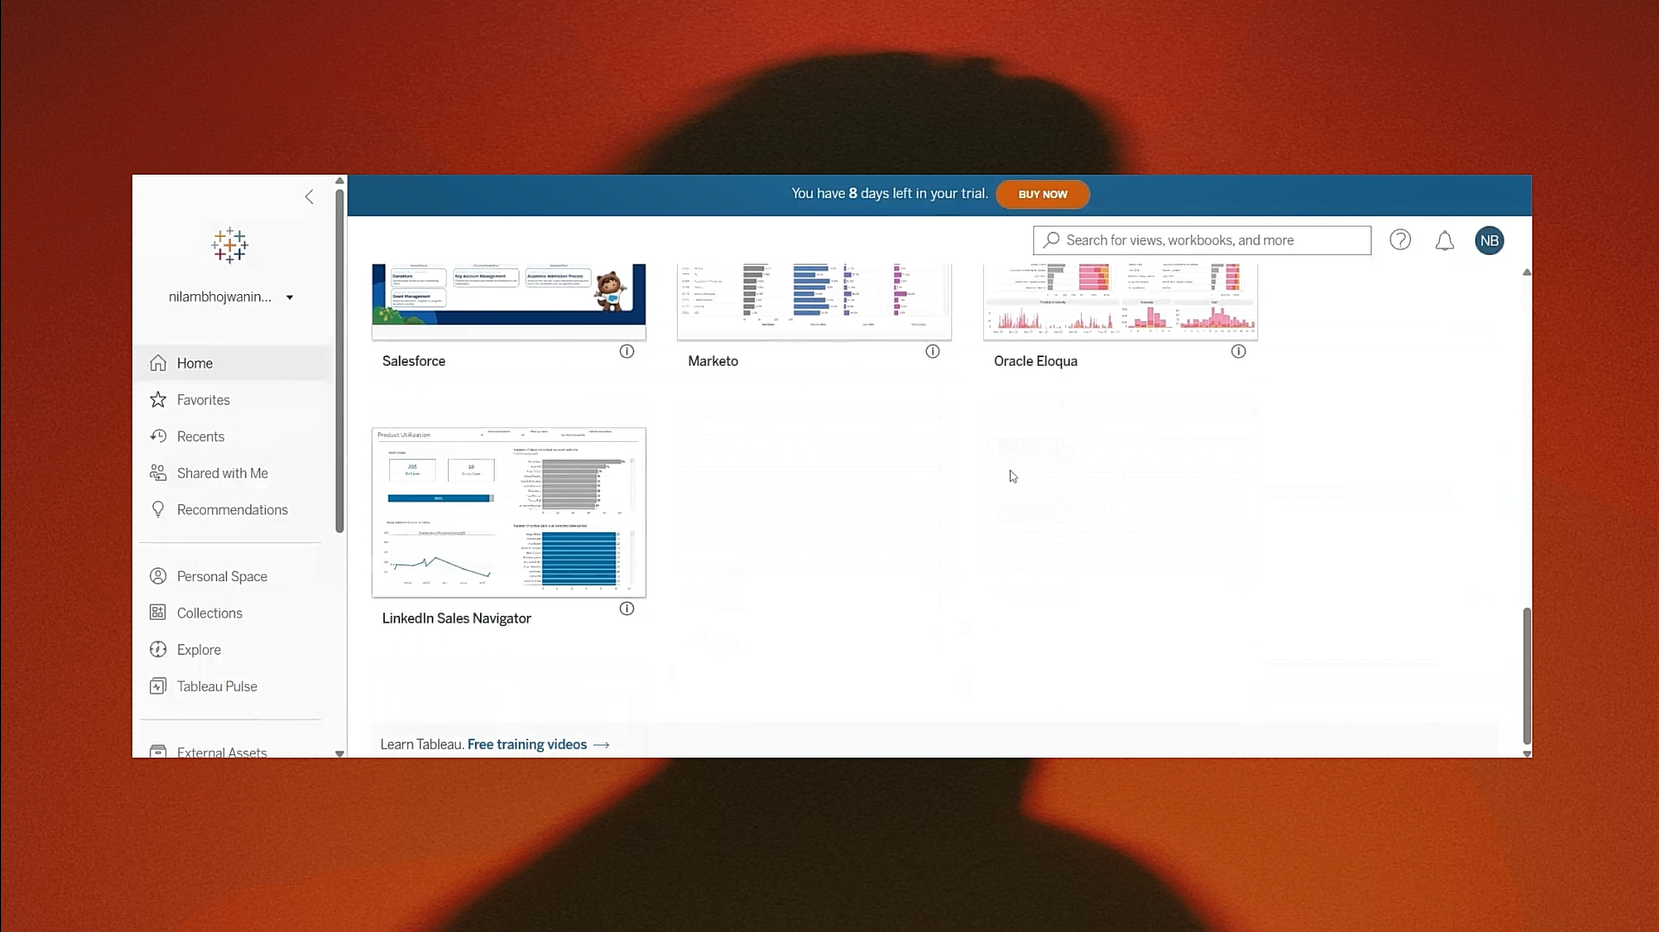
Task: Open Tableau Pulse
Action: click(234, 686)
